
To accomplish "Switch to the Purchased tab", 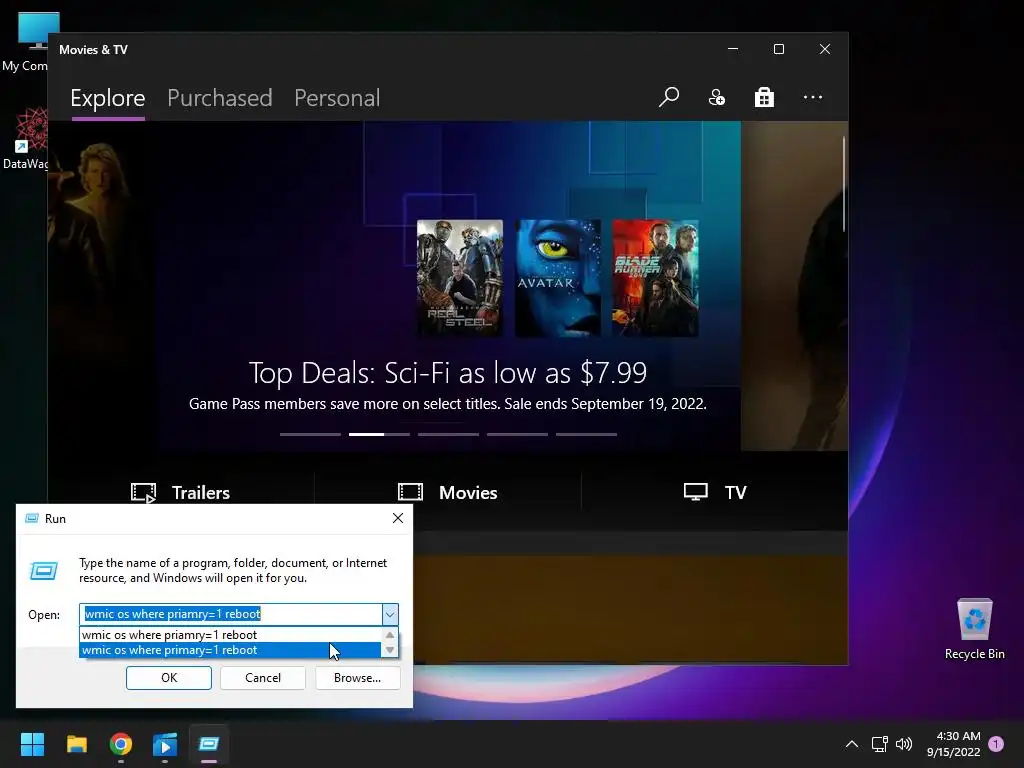I will click(x=219, y=98).
